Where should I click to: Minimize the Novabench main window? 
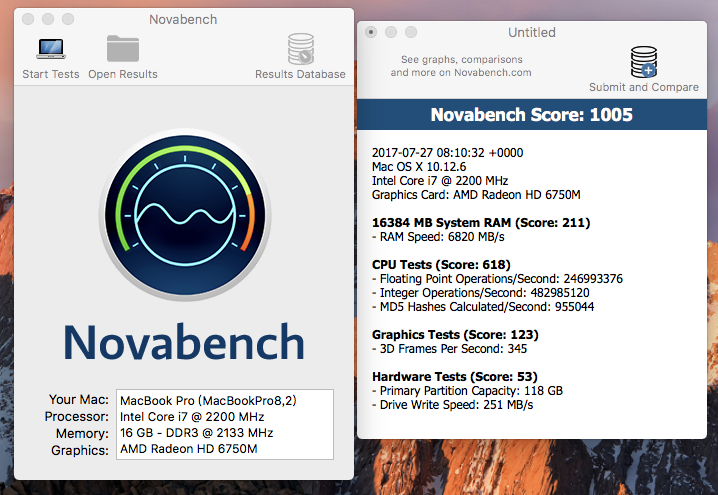click(x=48, y=19)
